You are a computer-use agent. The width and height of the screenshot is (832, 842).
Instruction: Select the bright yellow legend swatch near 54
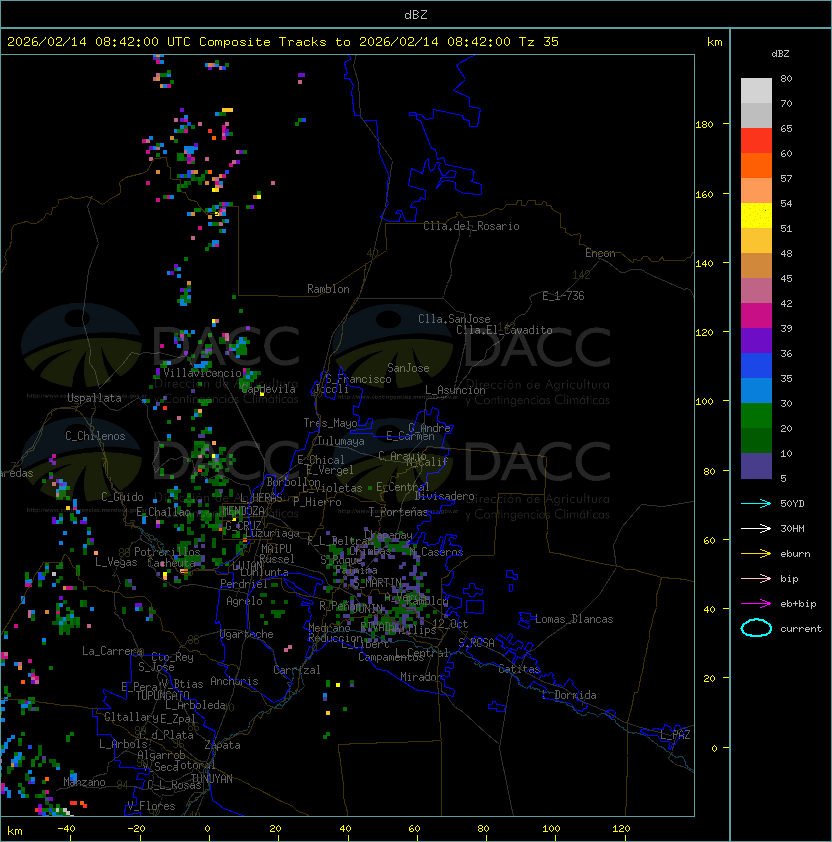tap(756, 216)
